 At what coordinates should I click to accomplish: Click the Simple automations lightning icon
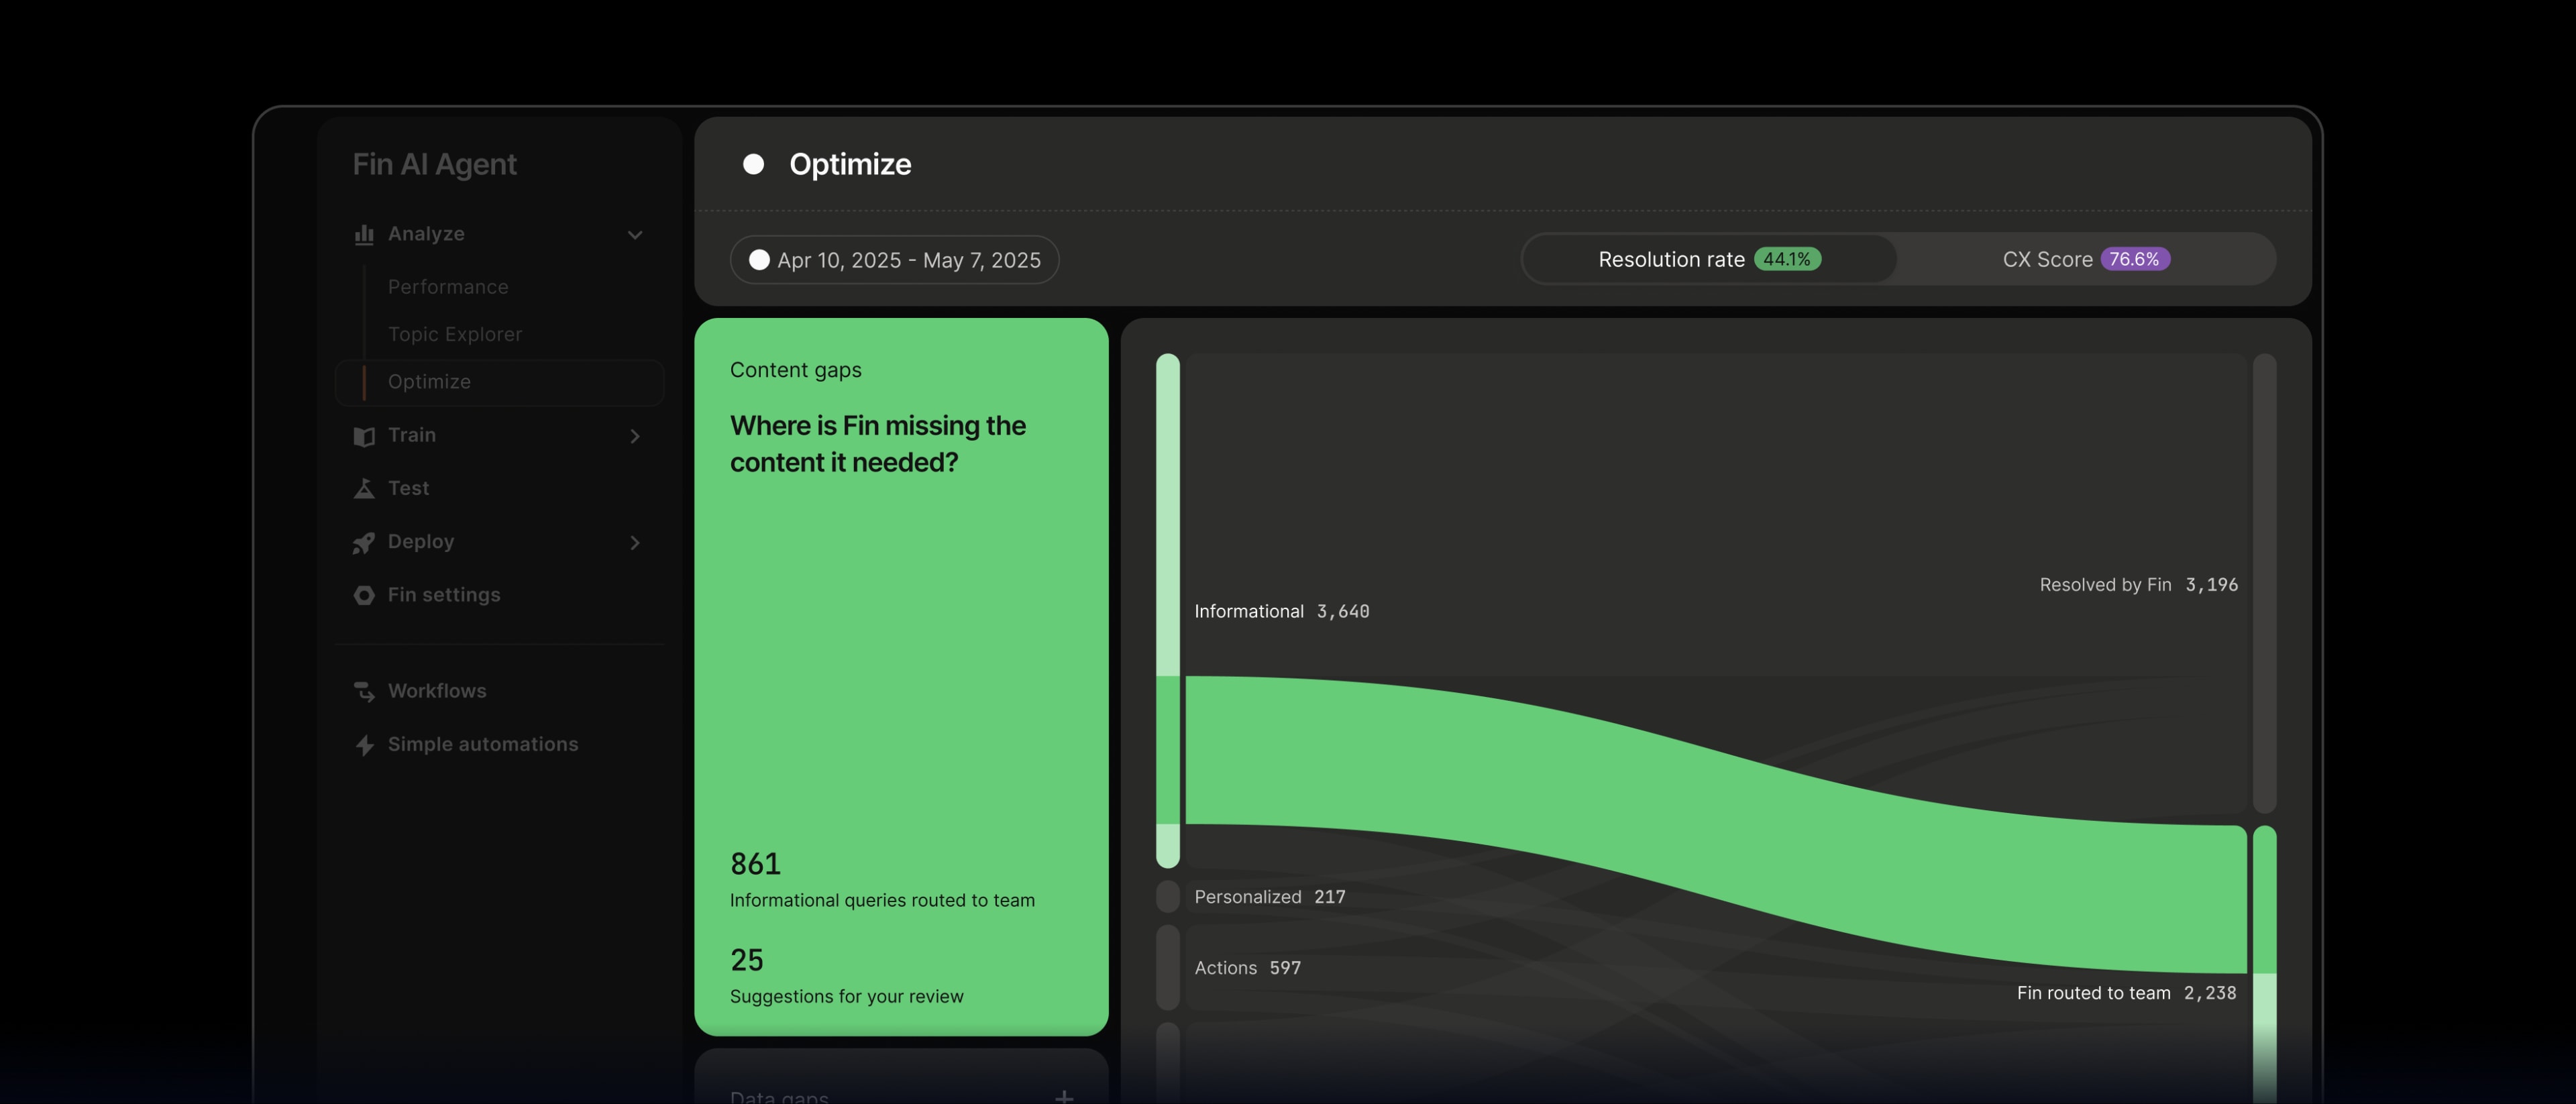click(x=364, y=745)
